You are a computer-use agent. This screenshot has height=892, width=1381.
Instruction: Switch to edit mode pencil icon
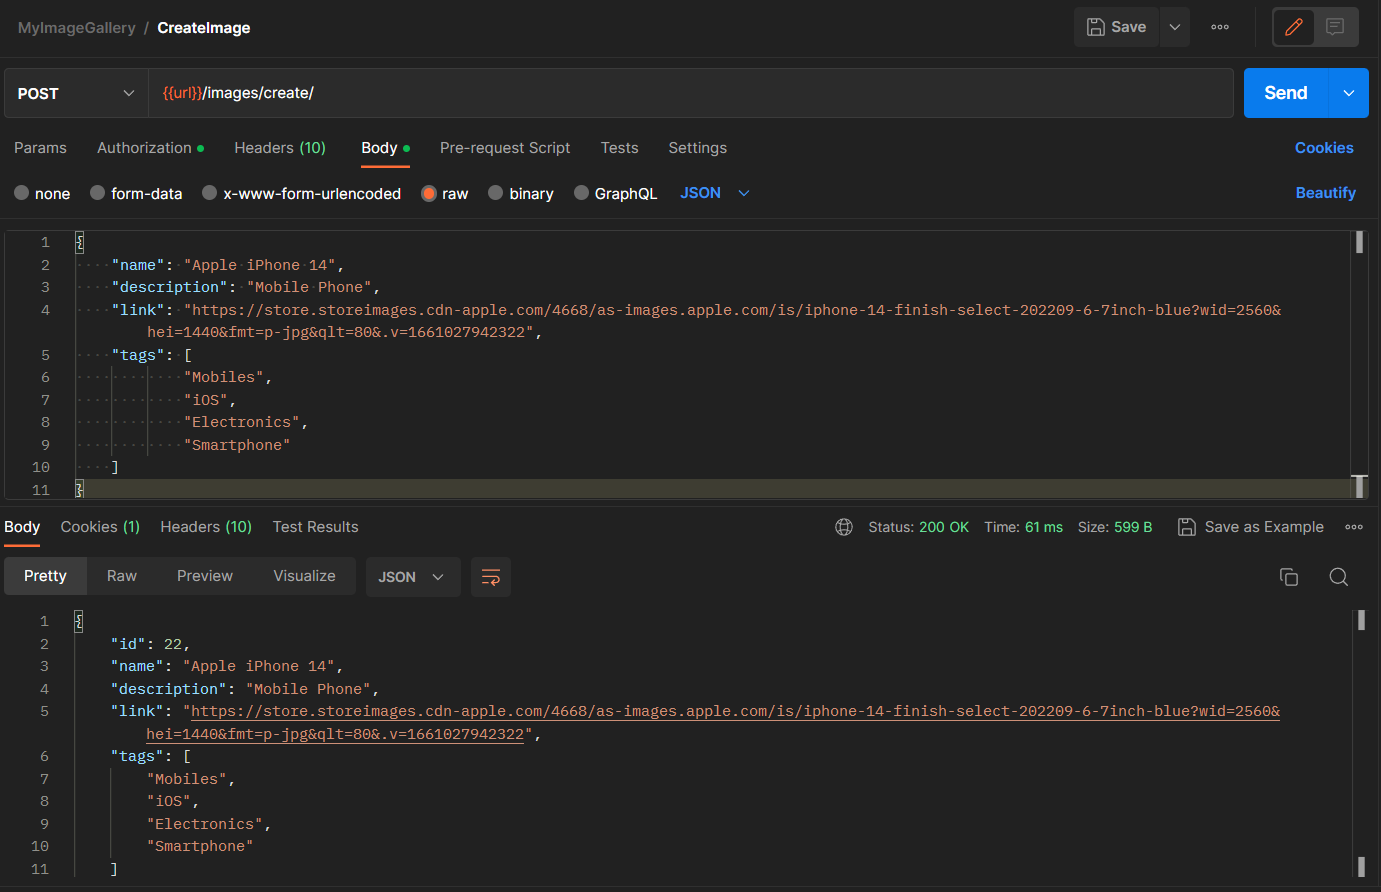[x=1294, y=27]
